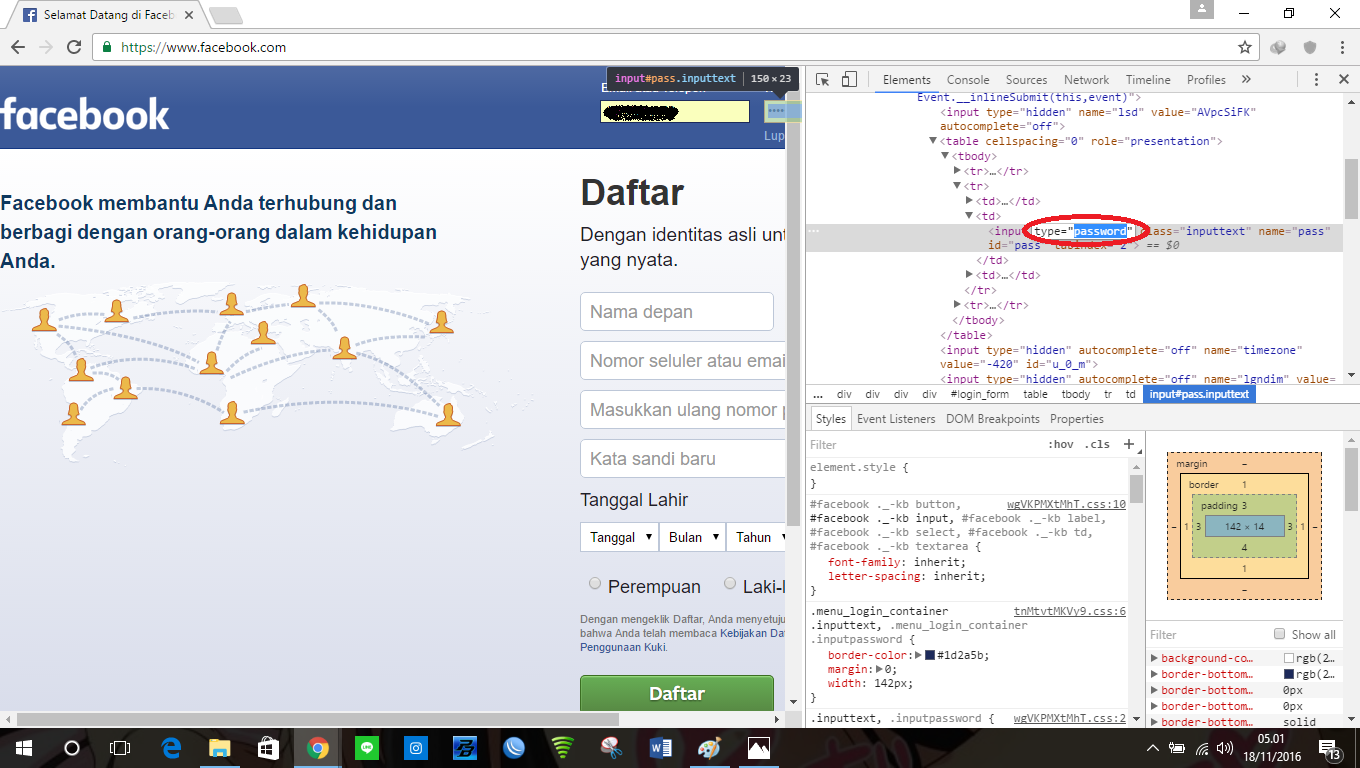The image size is (1360, 768).
Task: Open the Windows action center notifications
Action: coord(1330,748)
